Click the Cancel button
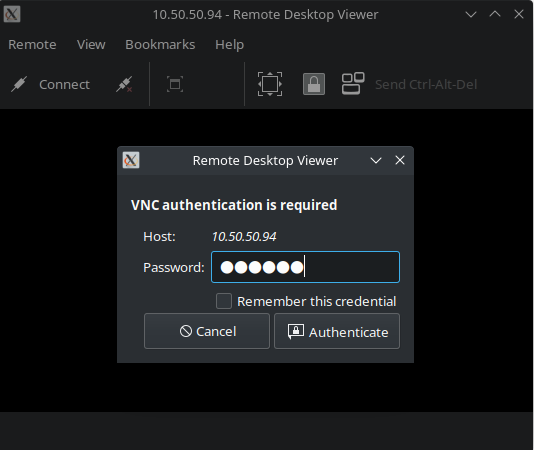 (207, 331)
